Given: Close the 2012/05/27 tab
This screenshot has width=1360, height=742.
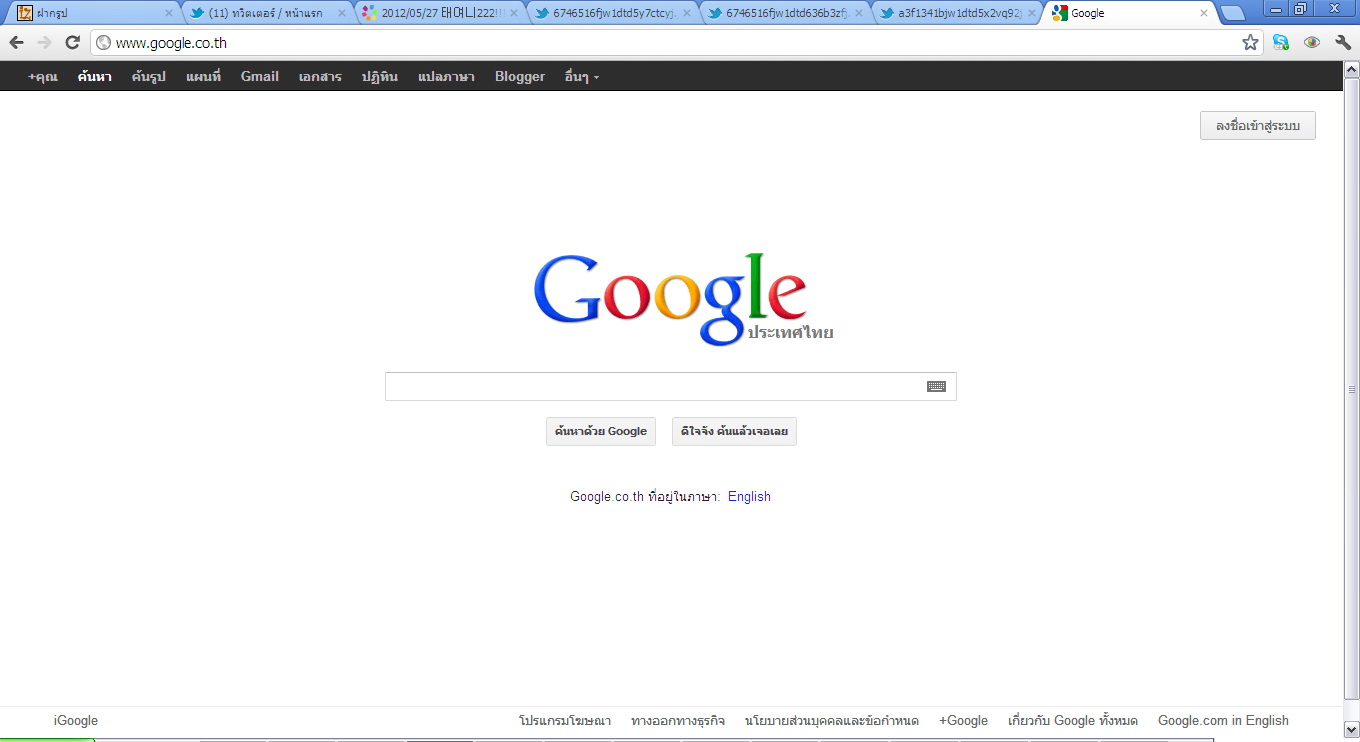Looking at the screenshot, I should (514, 14).
